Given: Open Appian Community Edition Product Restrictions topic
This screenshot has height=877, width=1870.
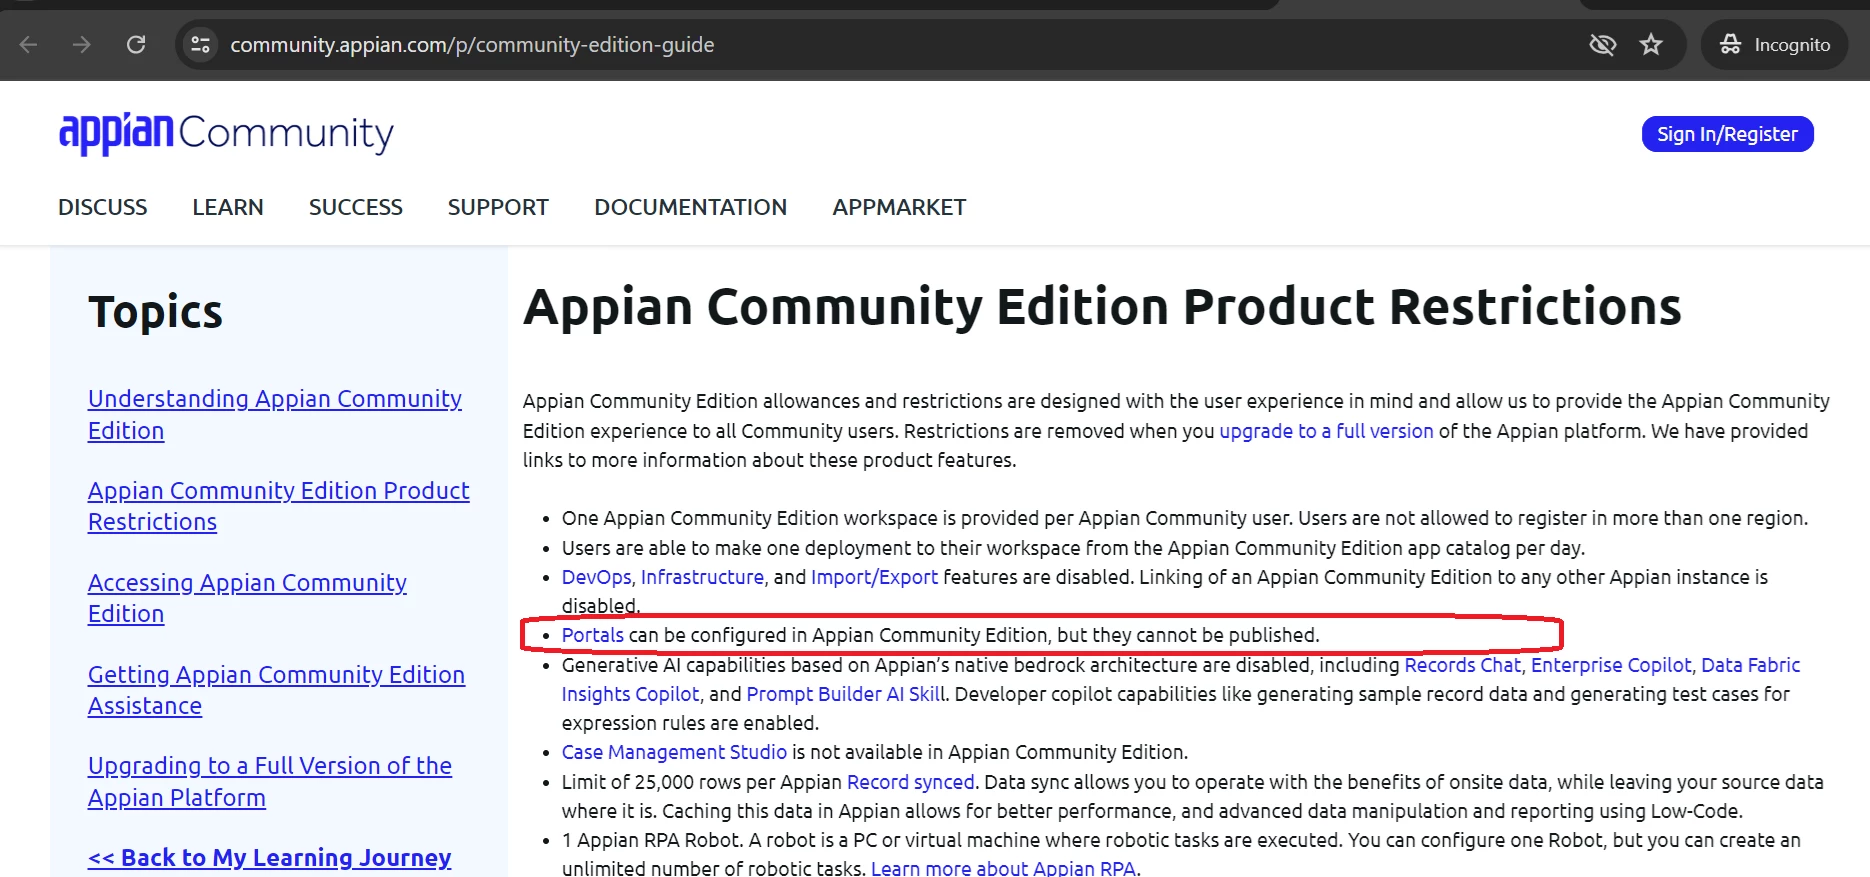Looking at the screenshot, I should [279, 506].
